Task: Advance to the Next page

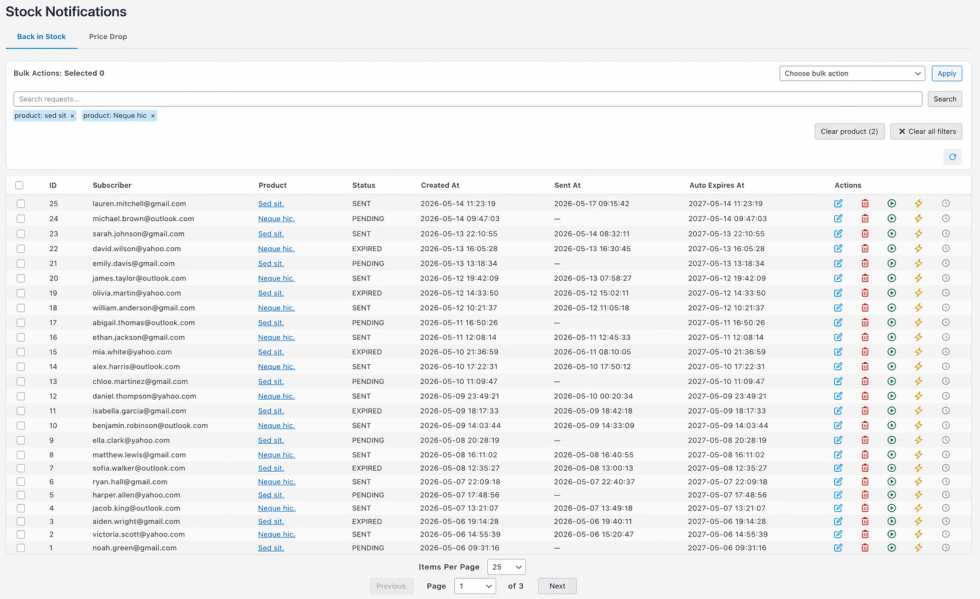Action: point(557,585)
